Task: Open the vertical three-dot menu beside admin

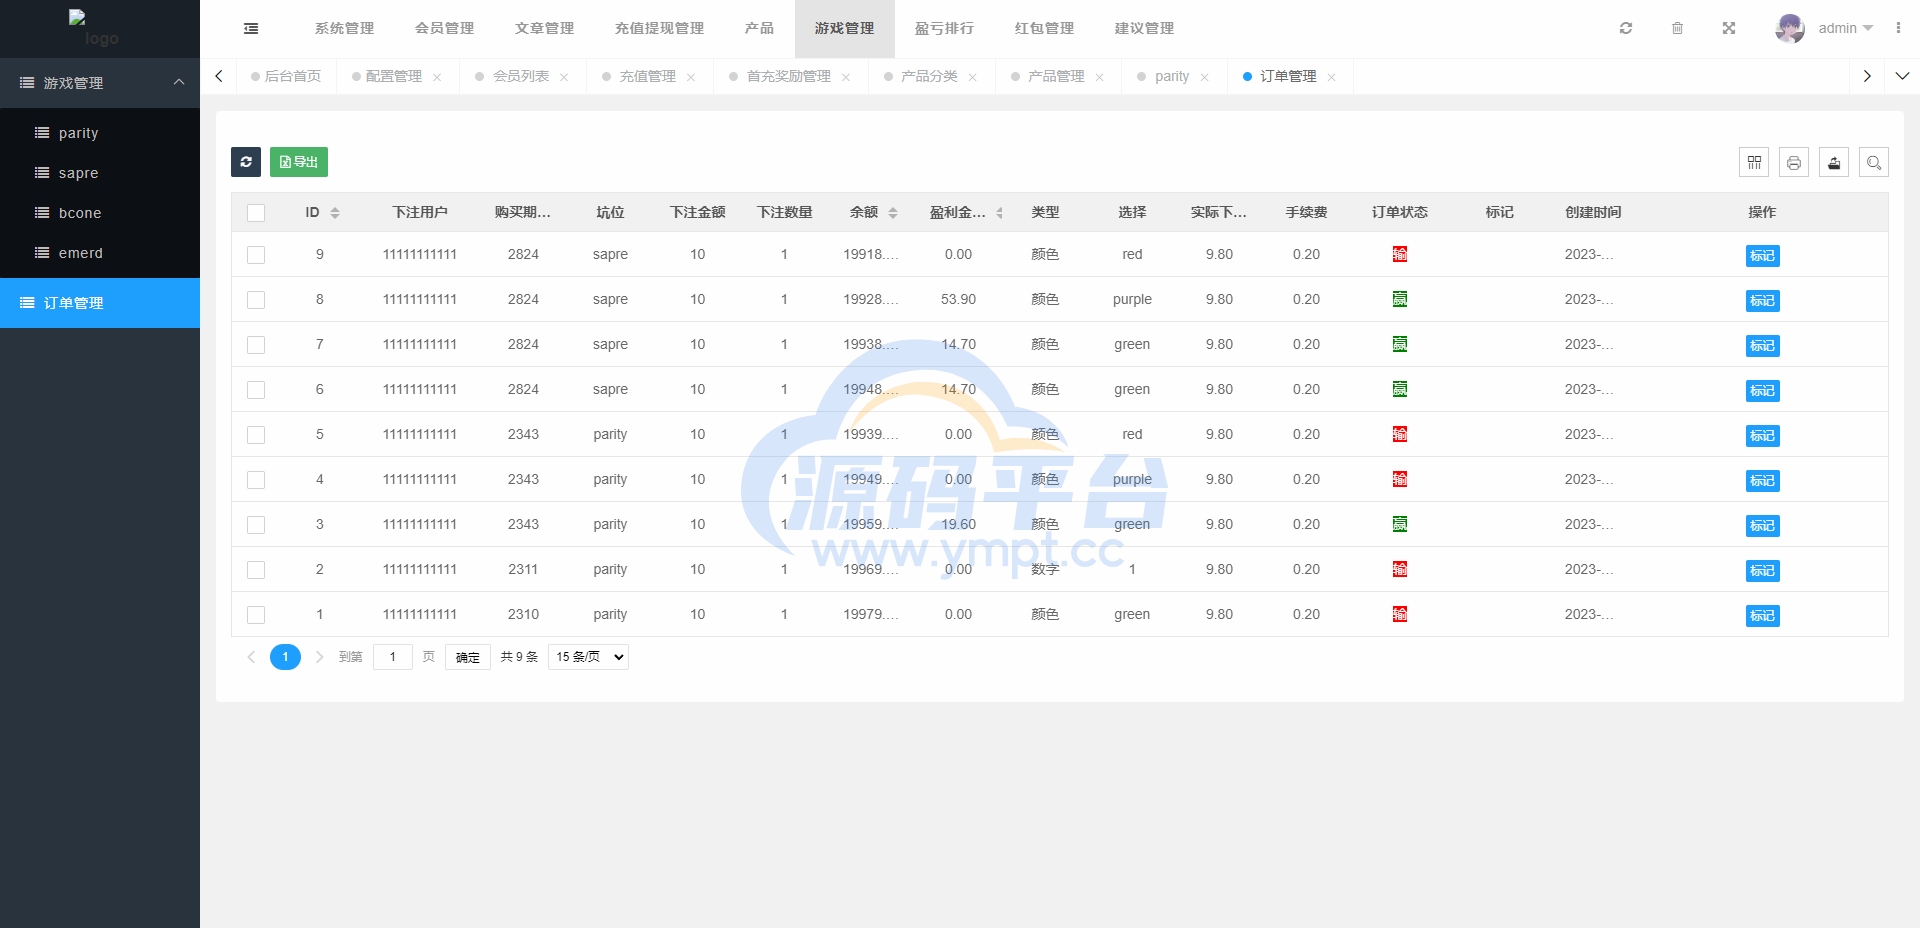Action: [x=1898, y=28]
